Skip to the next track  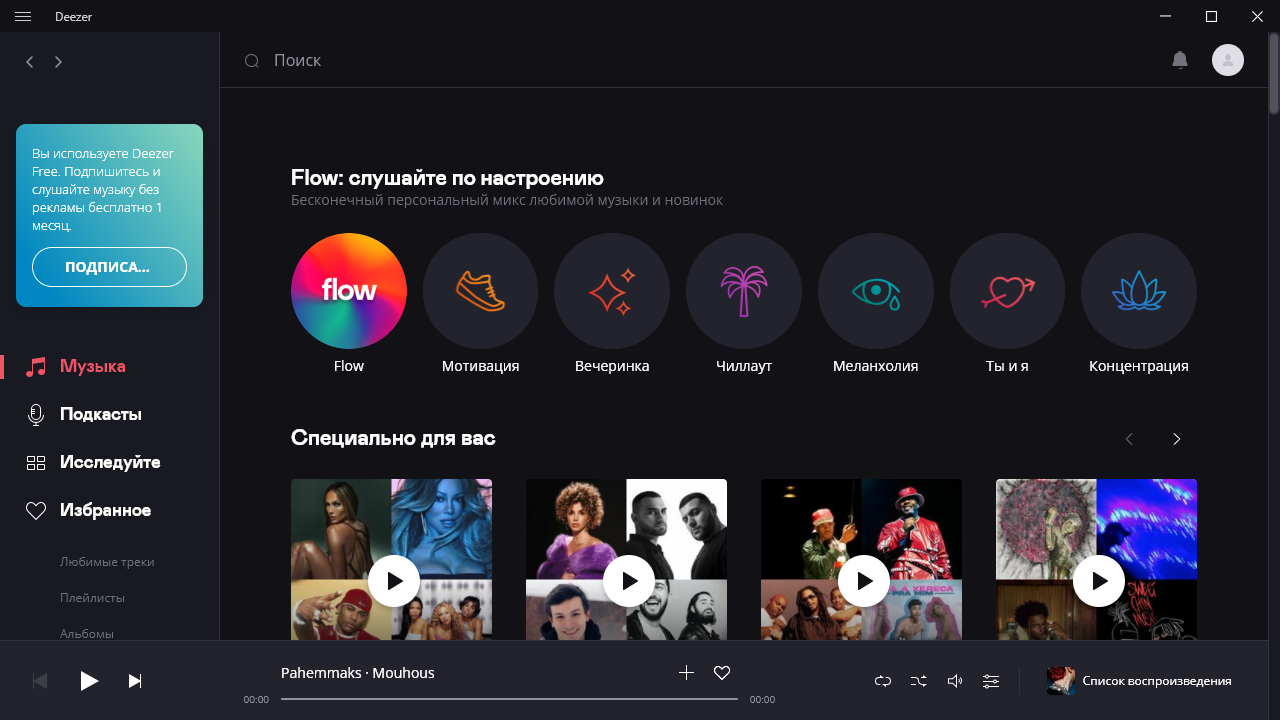[135, 681]
